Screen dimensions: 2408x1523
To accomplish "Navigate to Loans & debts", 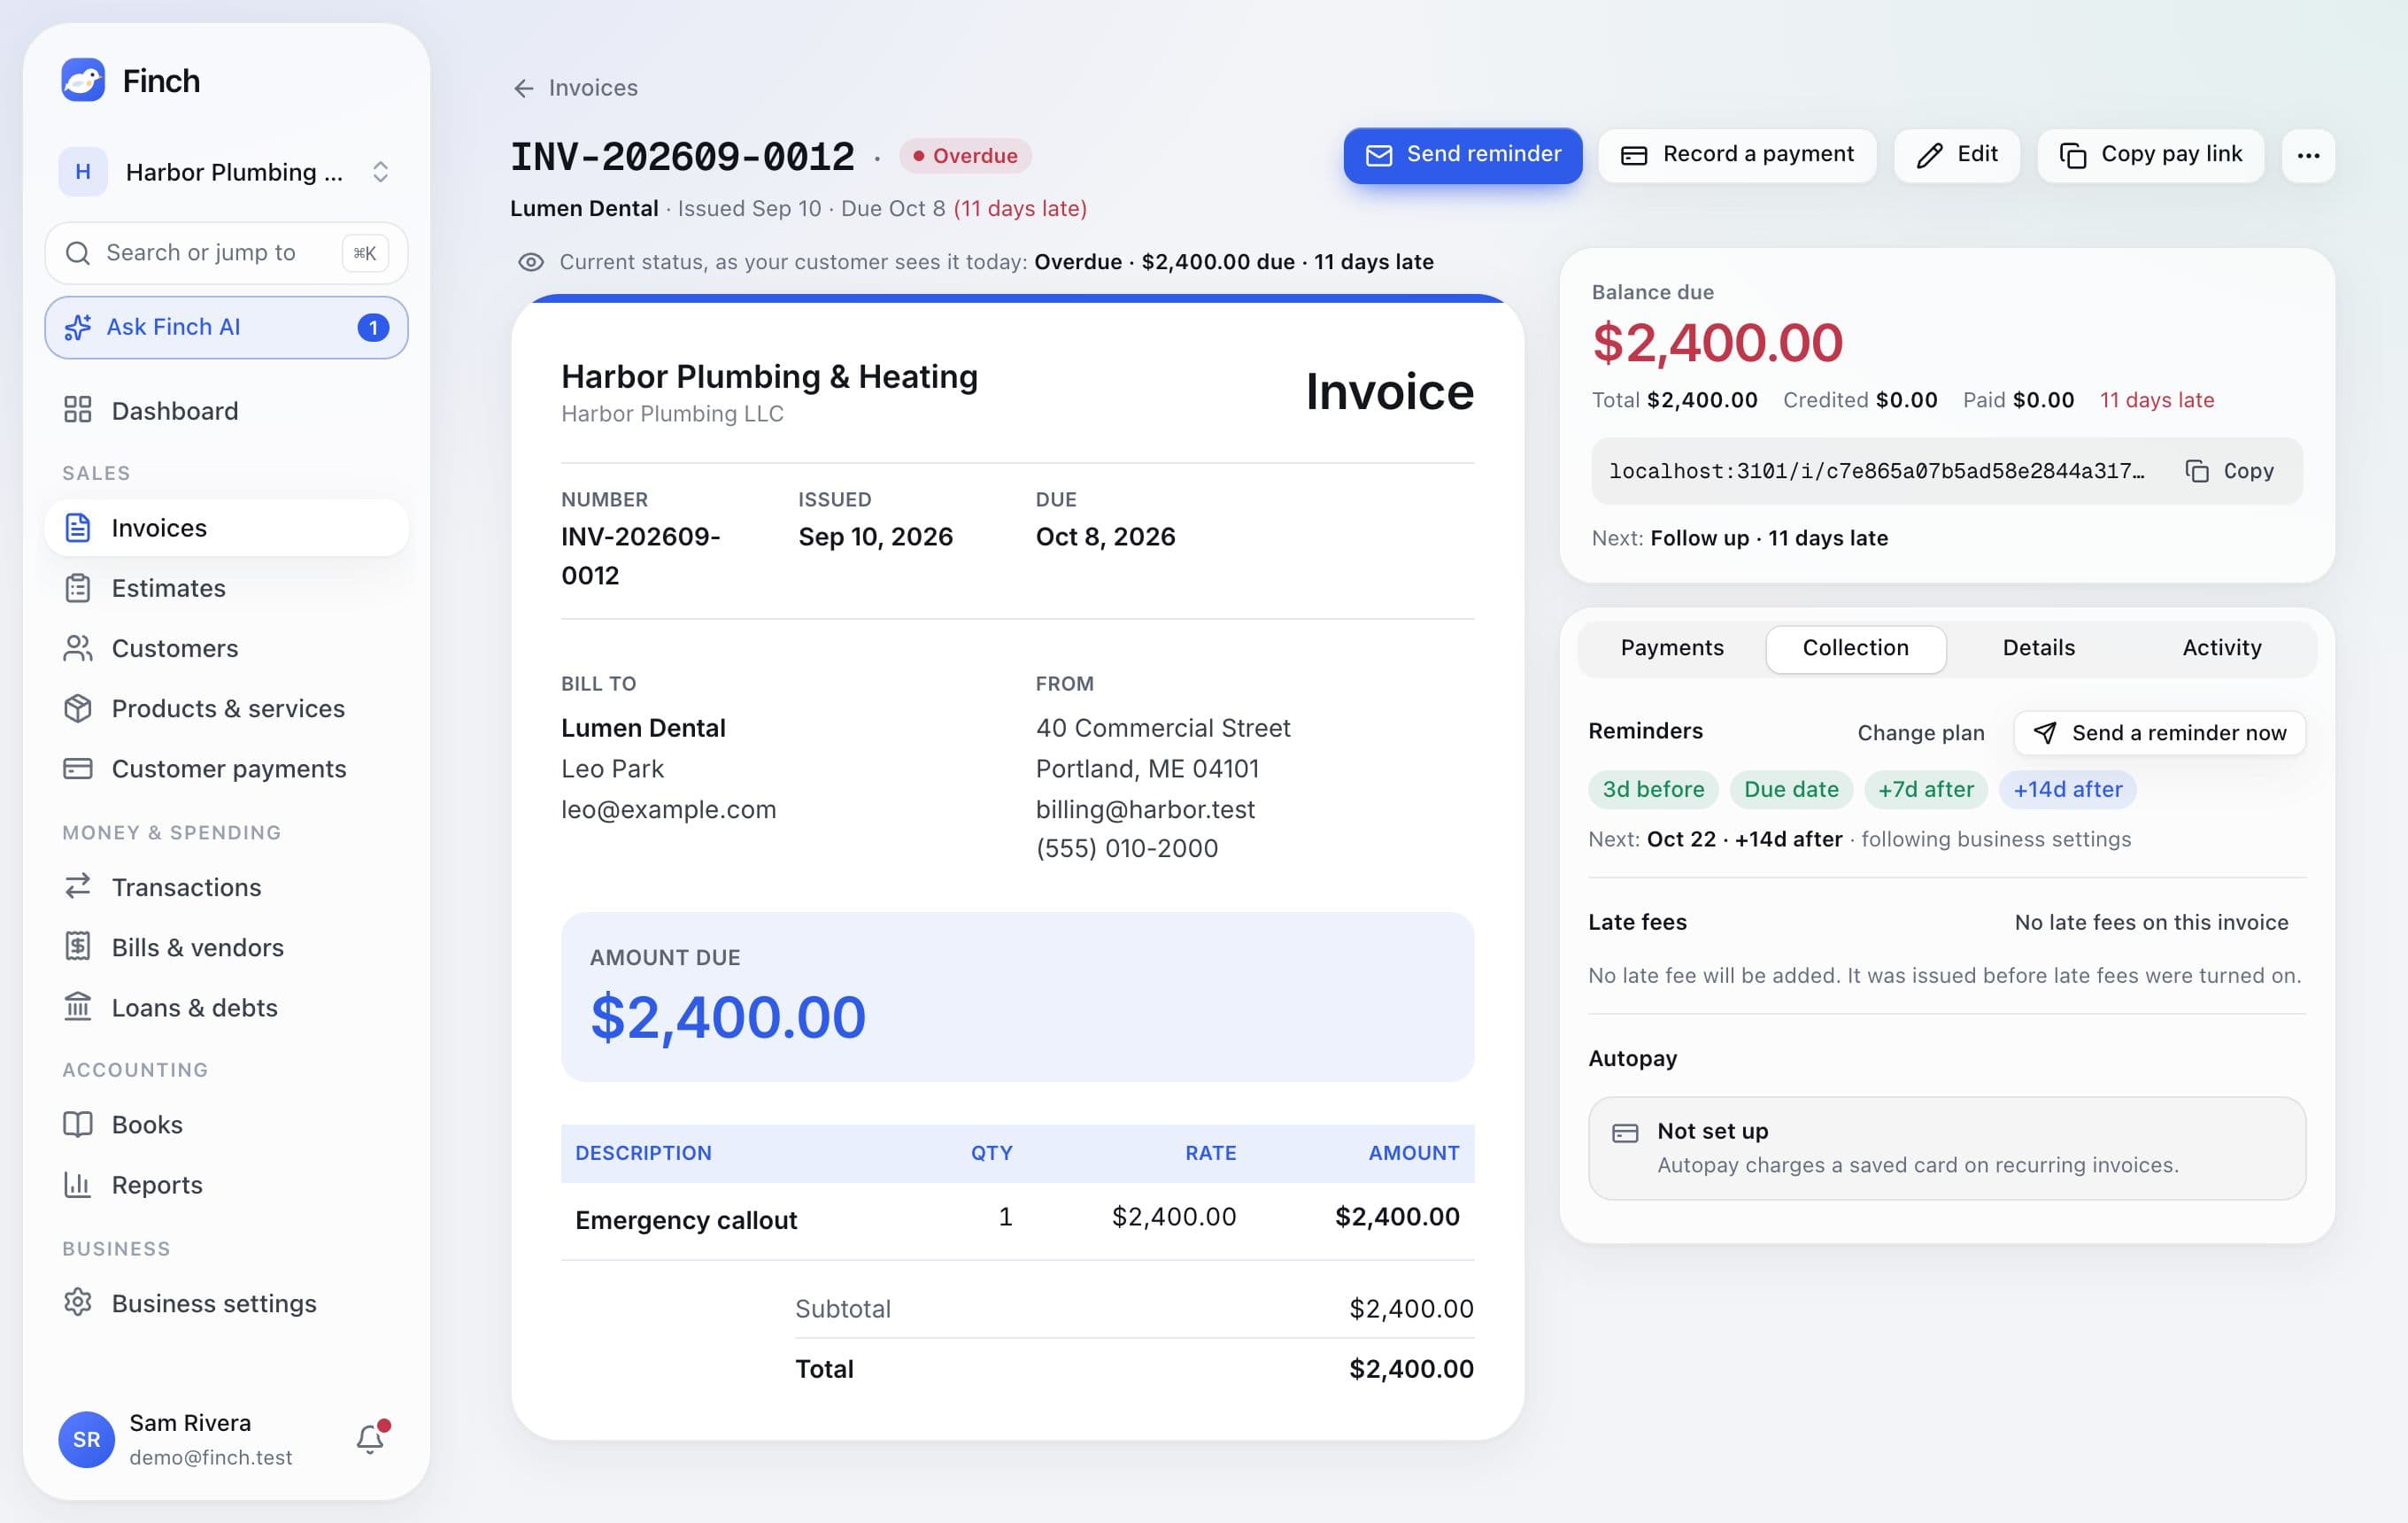I will pos(226,1007).
